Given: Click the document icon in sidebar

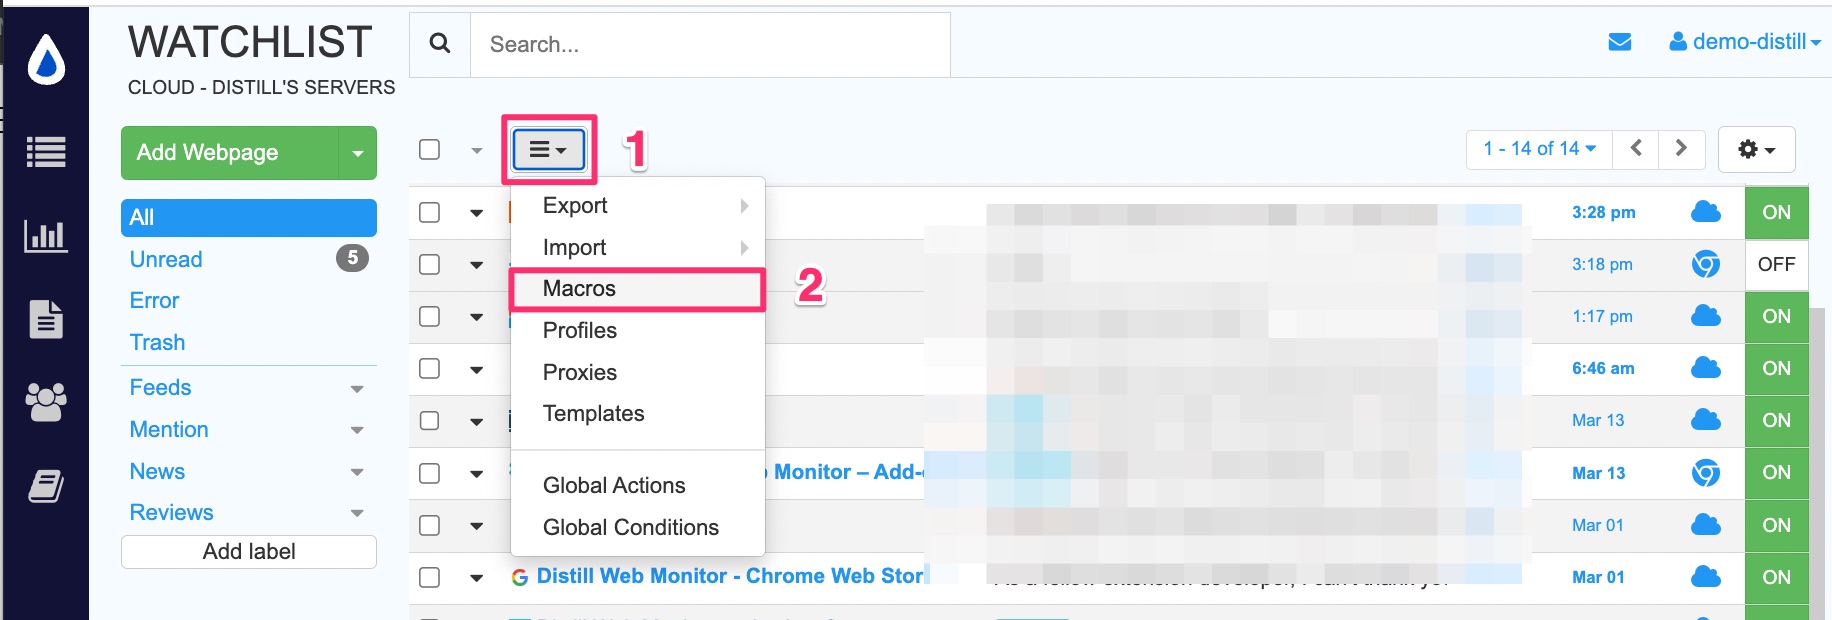Looking at the screenshot, I should 46,319.
